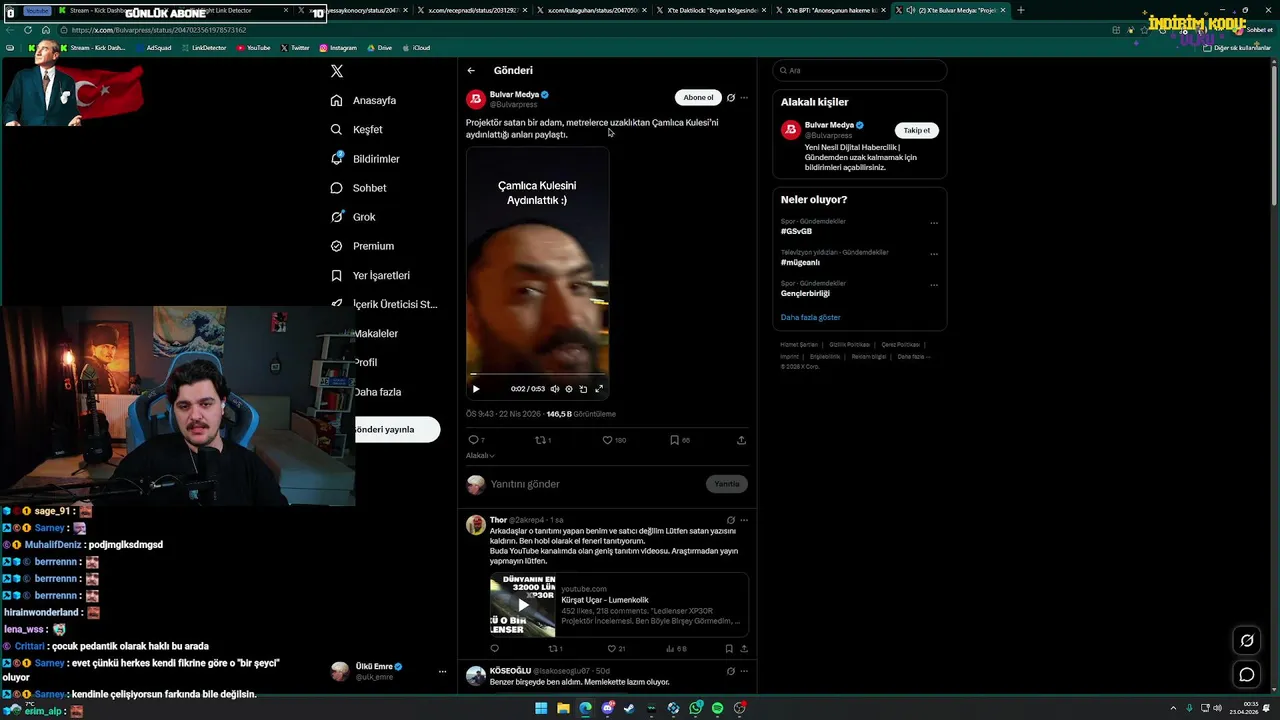Open KÖSEOĞLU reply more options

[x=744, y=671]
